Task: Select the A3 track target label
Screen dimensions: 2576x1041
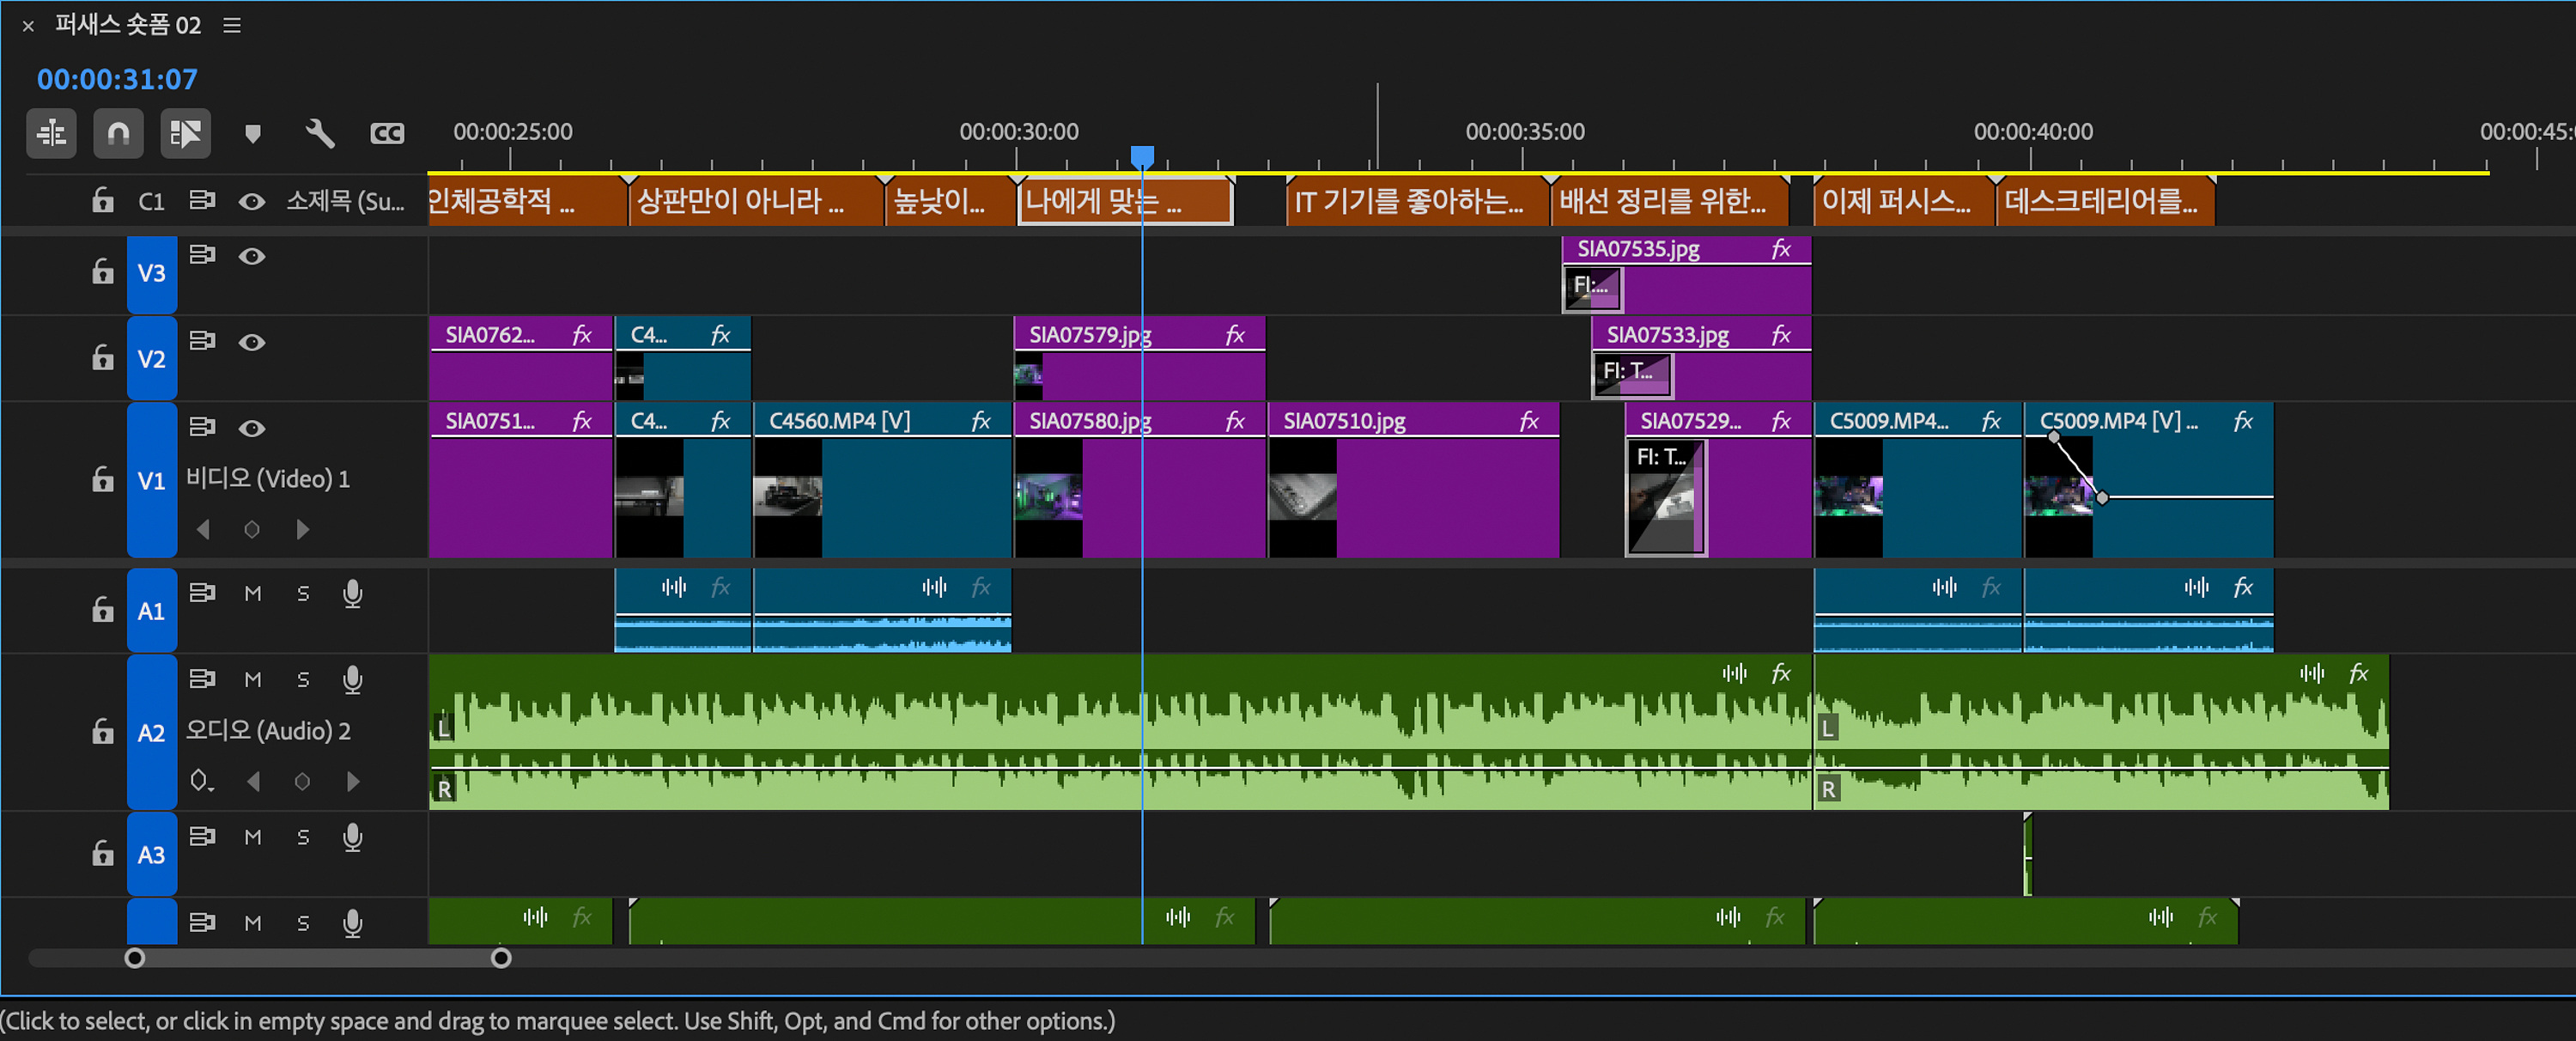Action: tap(151, 855)
